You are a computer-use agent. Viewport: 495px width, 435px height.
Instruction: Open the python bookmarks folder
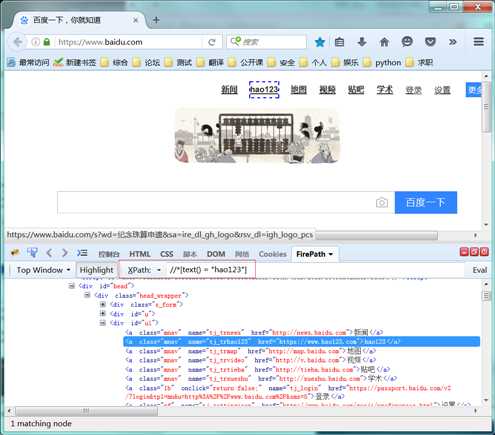click(x=382, y=62)
